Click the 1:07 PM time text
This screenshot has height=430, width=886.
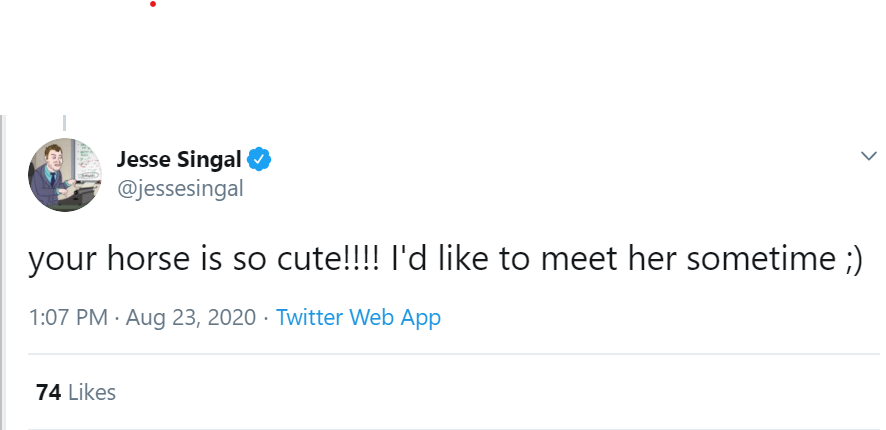point(68,318)
